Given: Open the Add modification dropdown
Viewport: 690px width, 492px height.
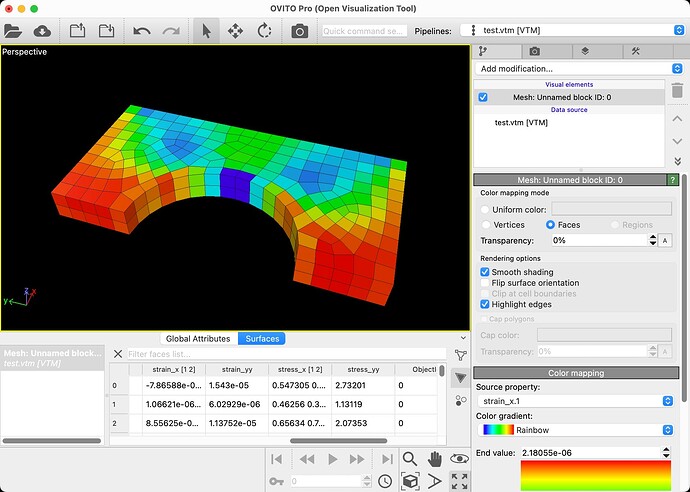Looking at the screenshot, I should pos(580,69).
